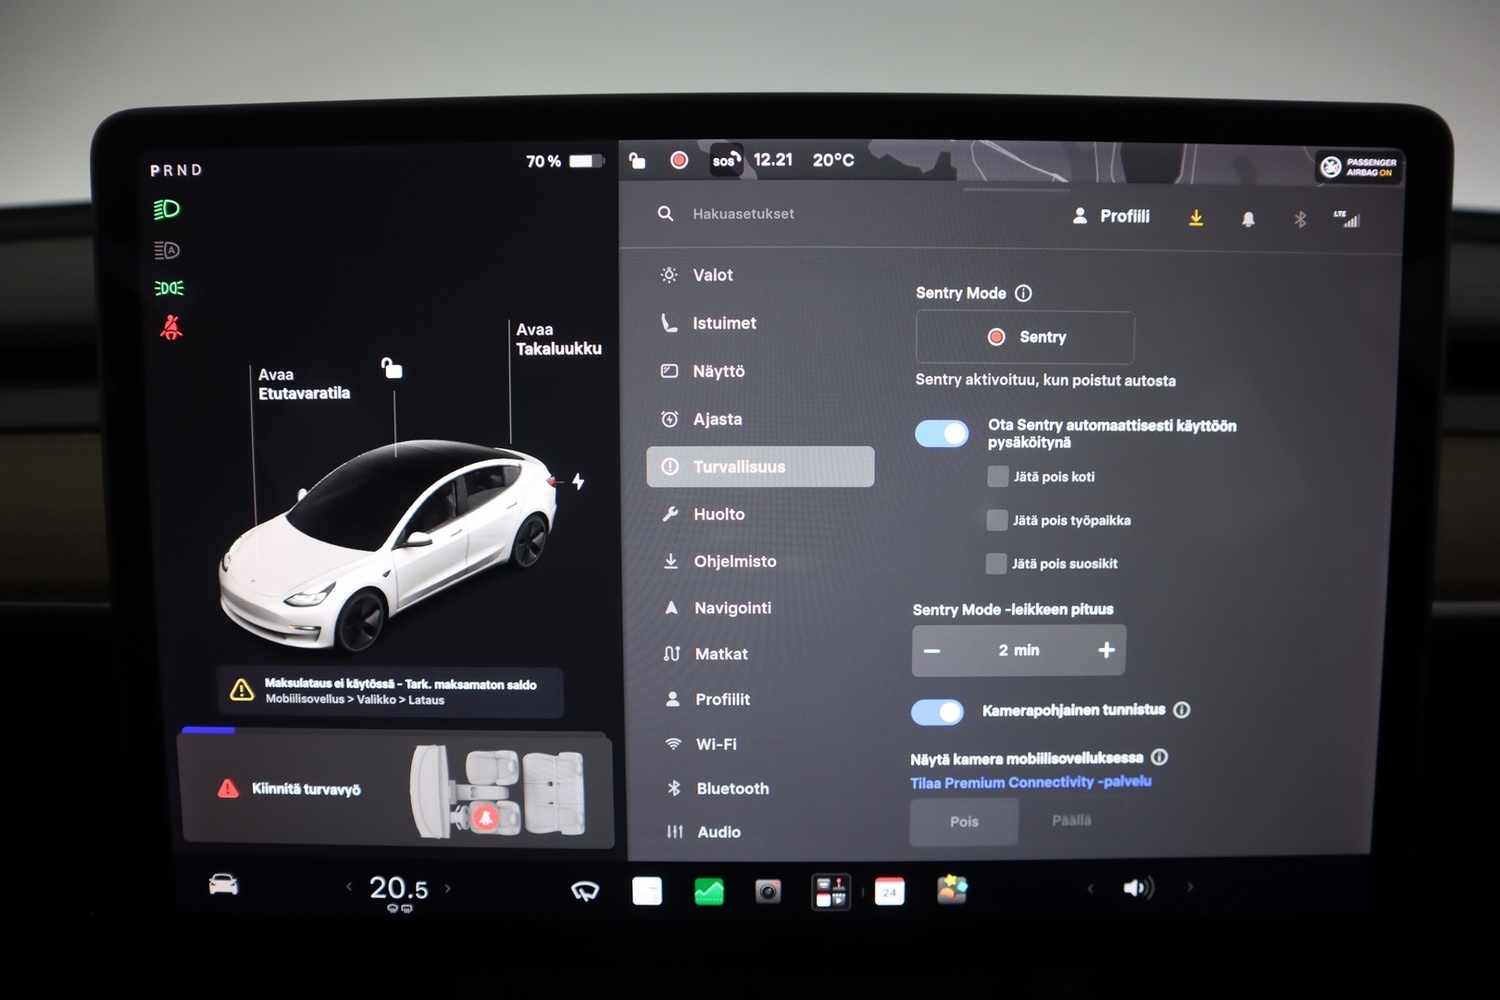Screen dimensions: 1500x1000
Task: Open the Toybox app icon
Action: 952,888
